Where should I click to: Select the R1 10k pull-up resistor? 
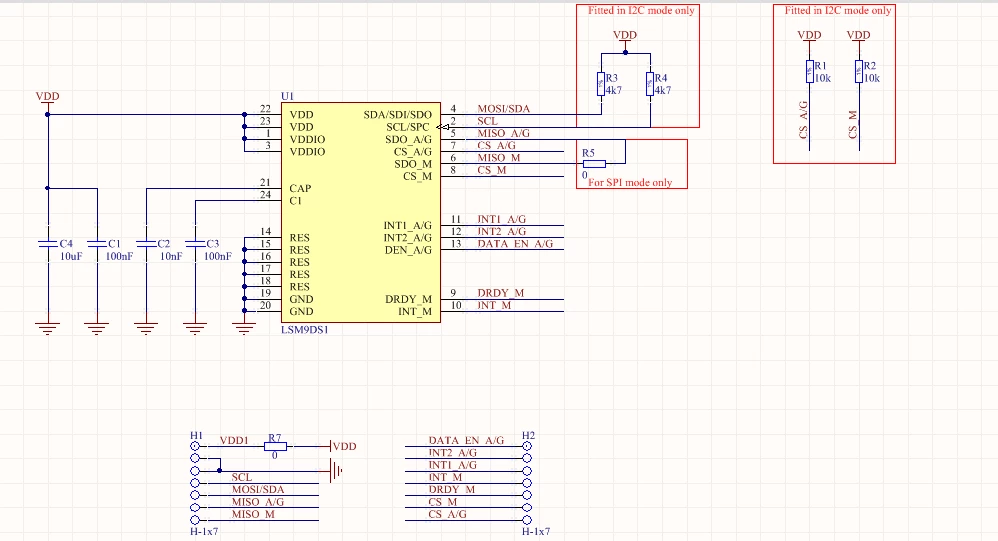[810, 71]
